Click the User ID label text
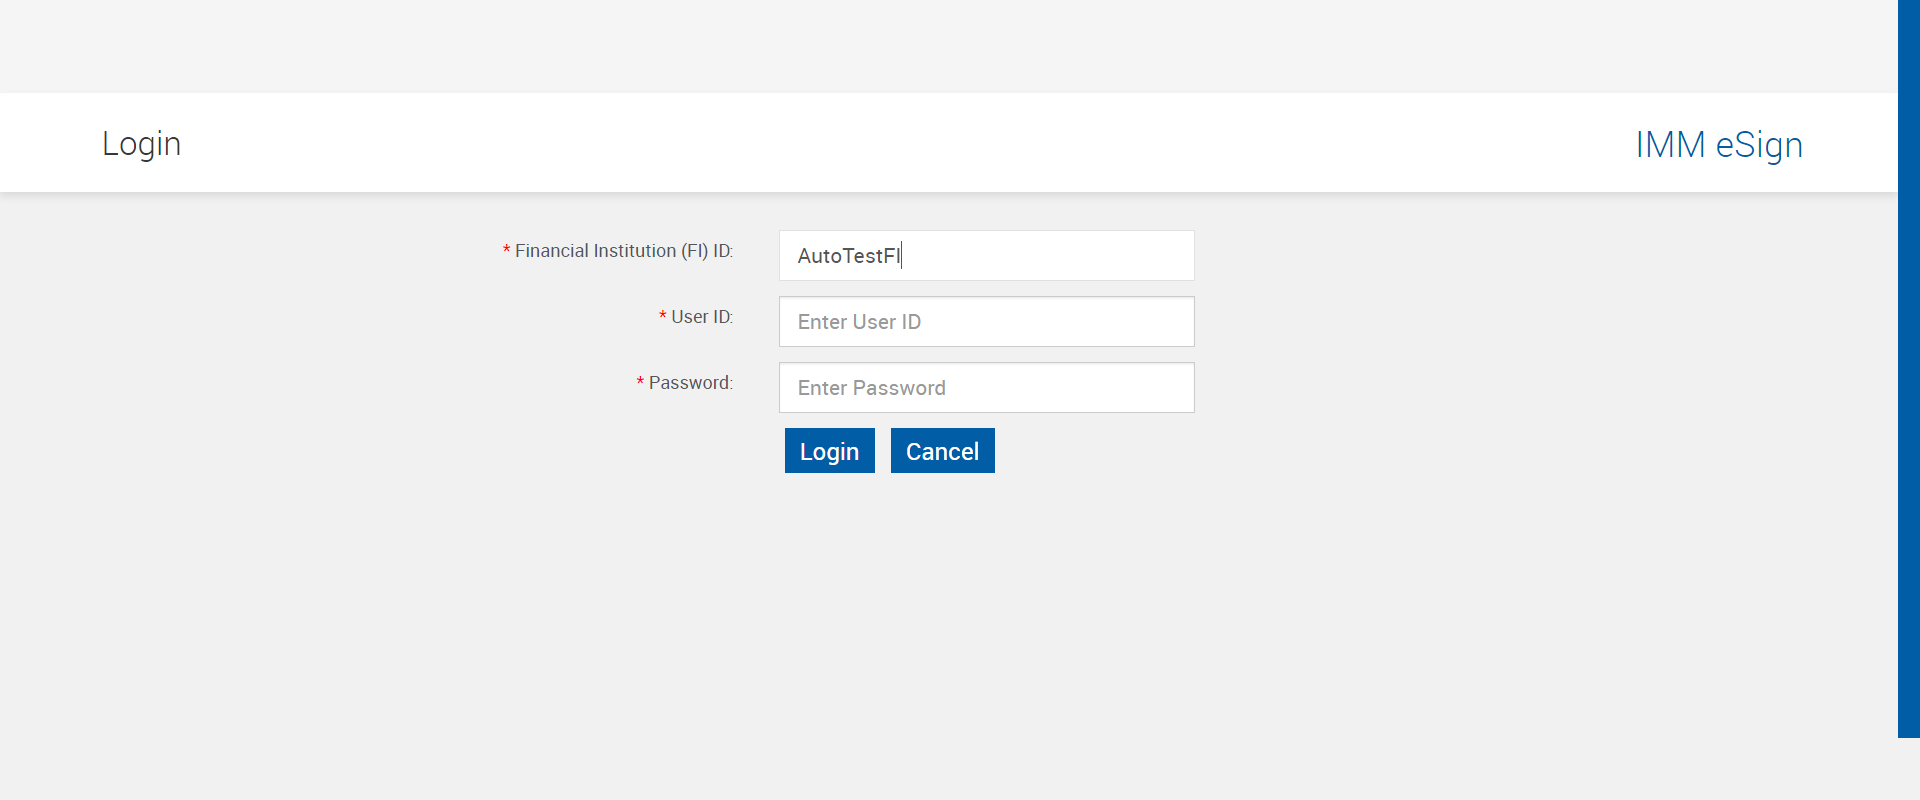Image resolution: width=1920 pixels, height=800 pixels. [701, 317]
